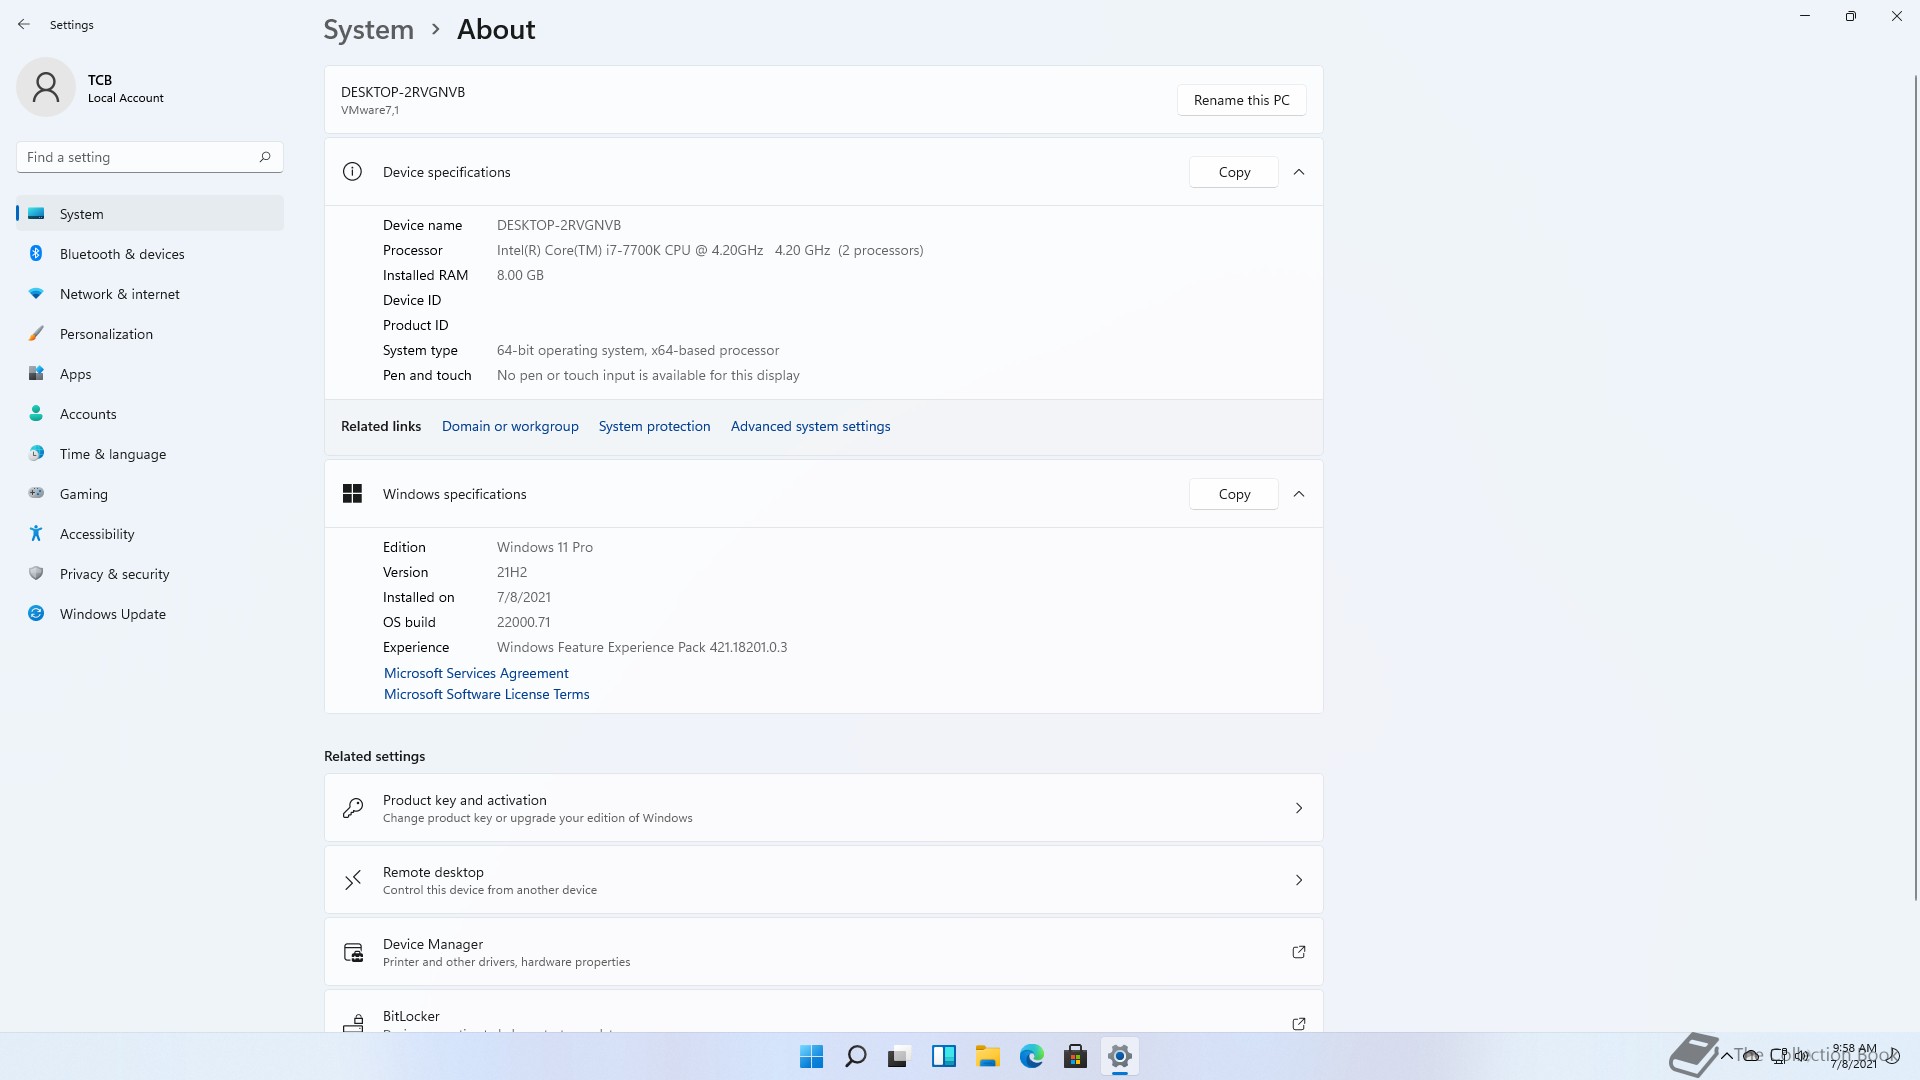
Task: Open Accounts settings
Action: tap(150, 414)
